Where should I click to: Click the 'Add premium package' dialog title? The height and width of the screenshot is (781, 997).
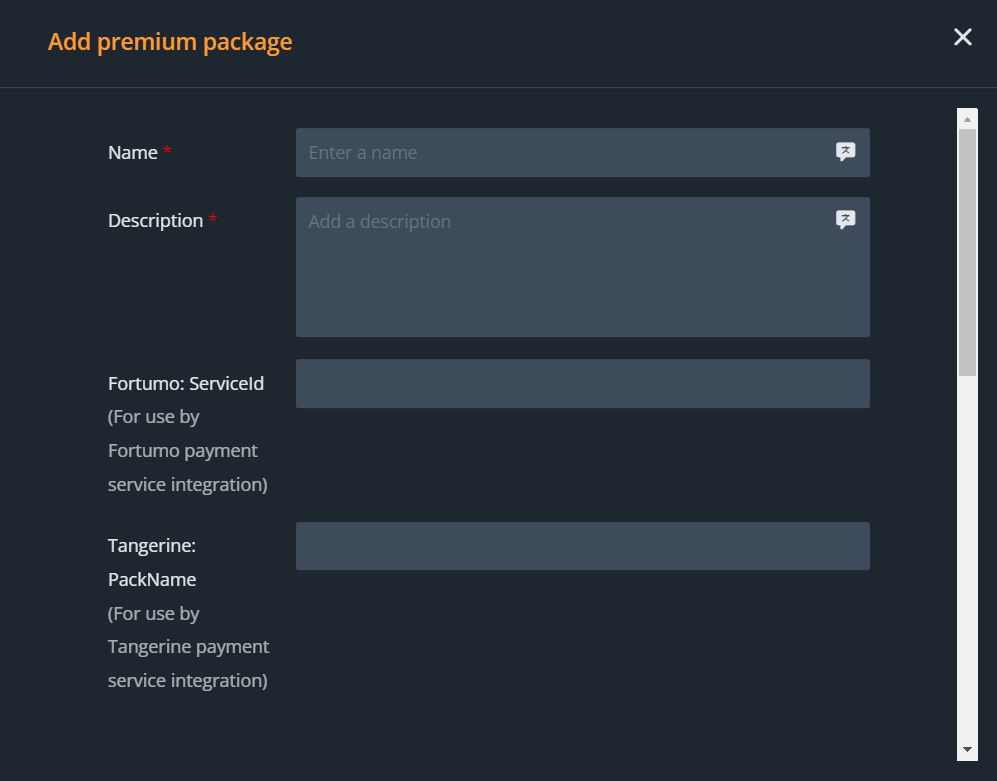[x=170, y=42]
